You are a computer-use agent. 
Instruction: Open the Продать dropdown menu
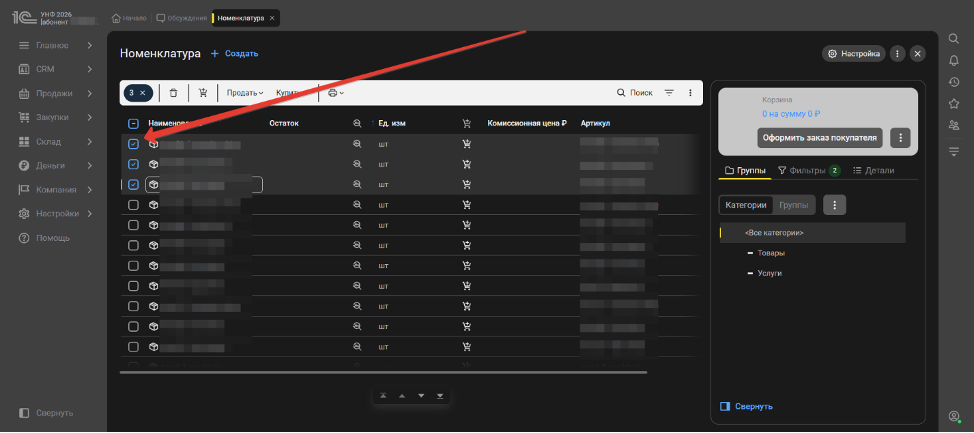(x=245, y=93)
